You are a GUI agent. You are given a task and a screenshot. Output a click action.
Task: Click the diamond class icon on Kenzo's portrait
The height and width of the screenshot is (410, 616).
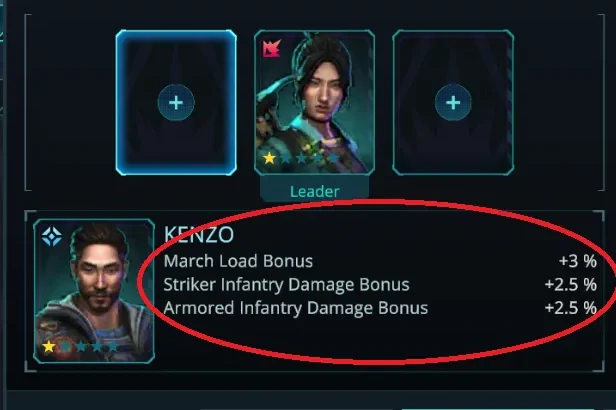tap(52, 236)
